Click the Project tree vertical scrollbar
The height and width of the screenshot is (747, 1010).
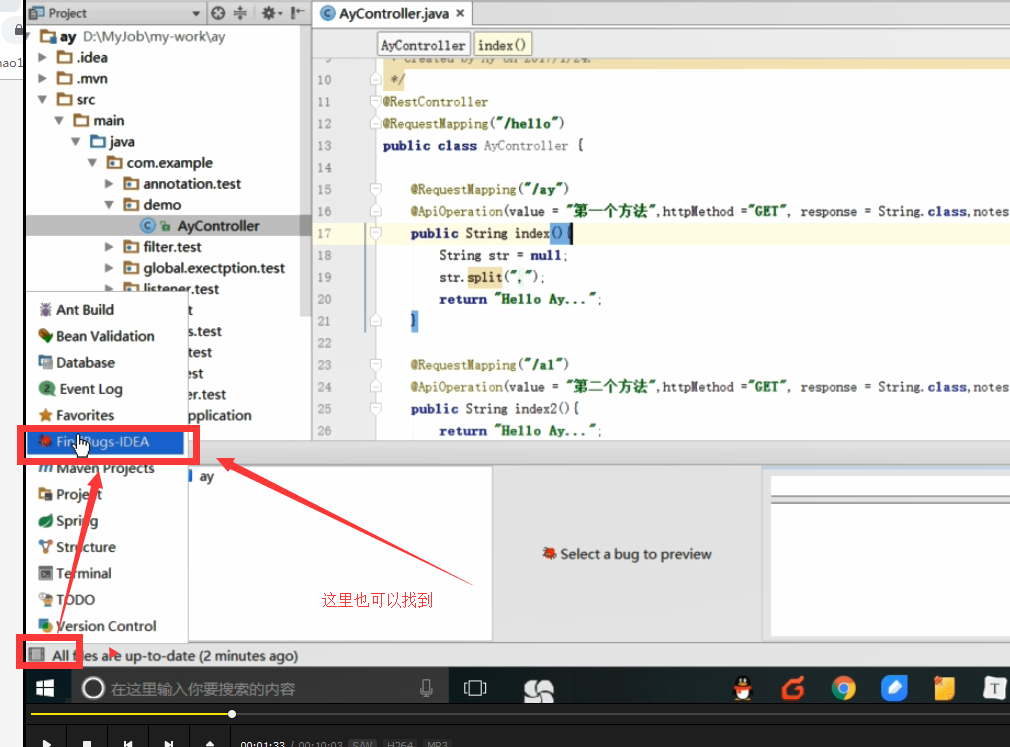click(x=305, y=171)
